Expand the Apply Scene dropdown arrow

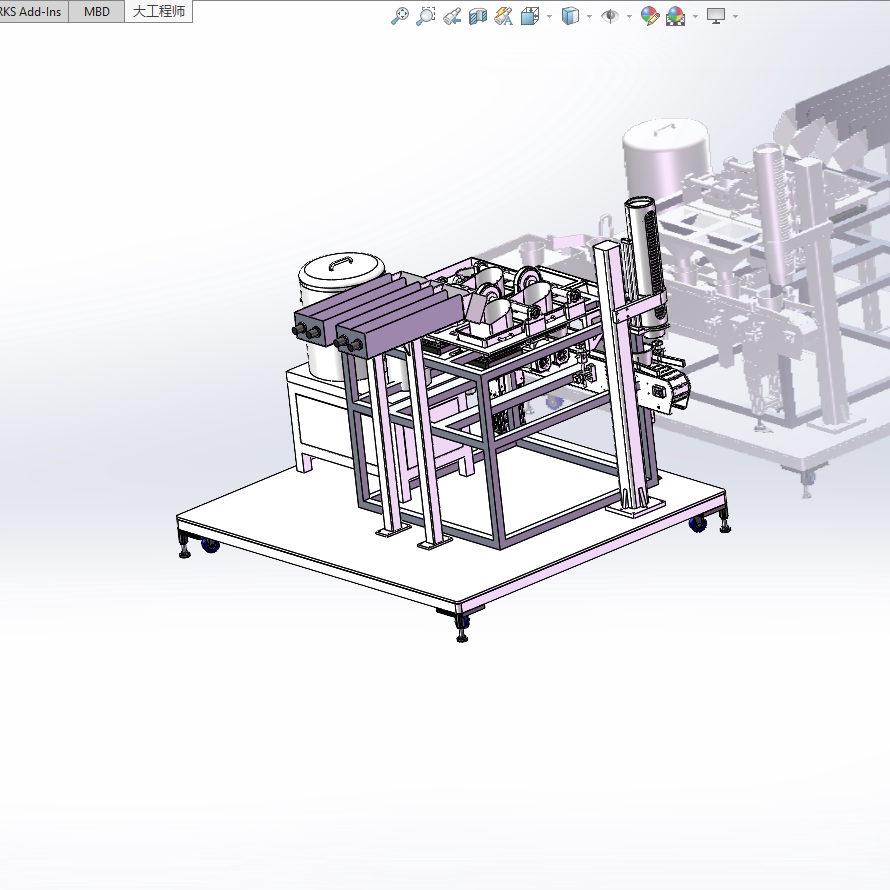pyautogui.click(x=695, y=16)
